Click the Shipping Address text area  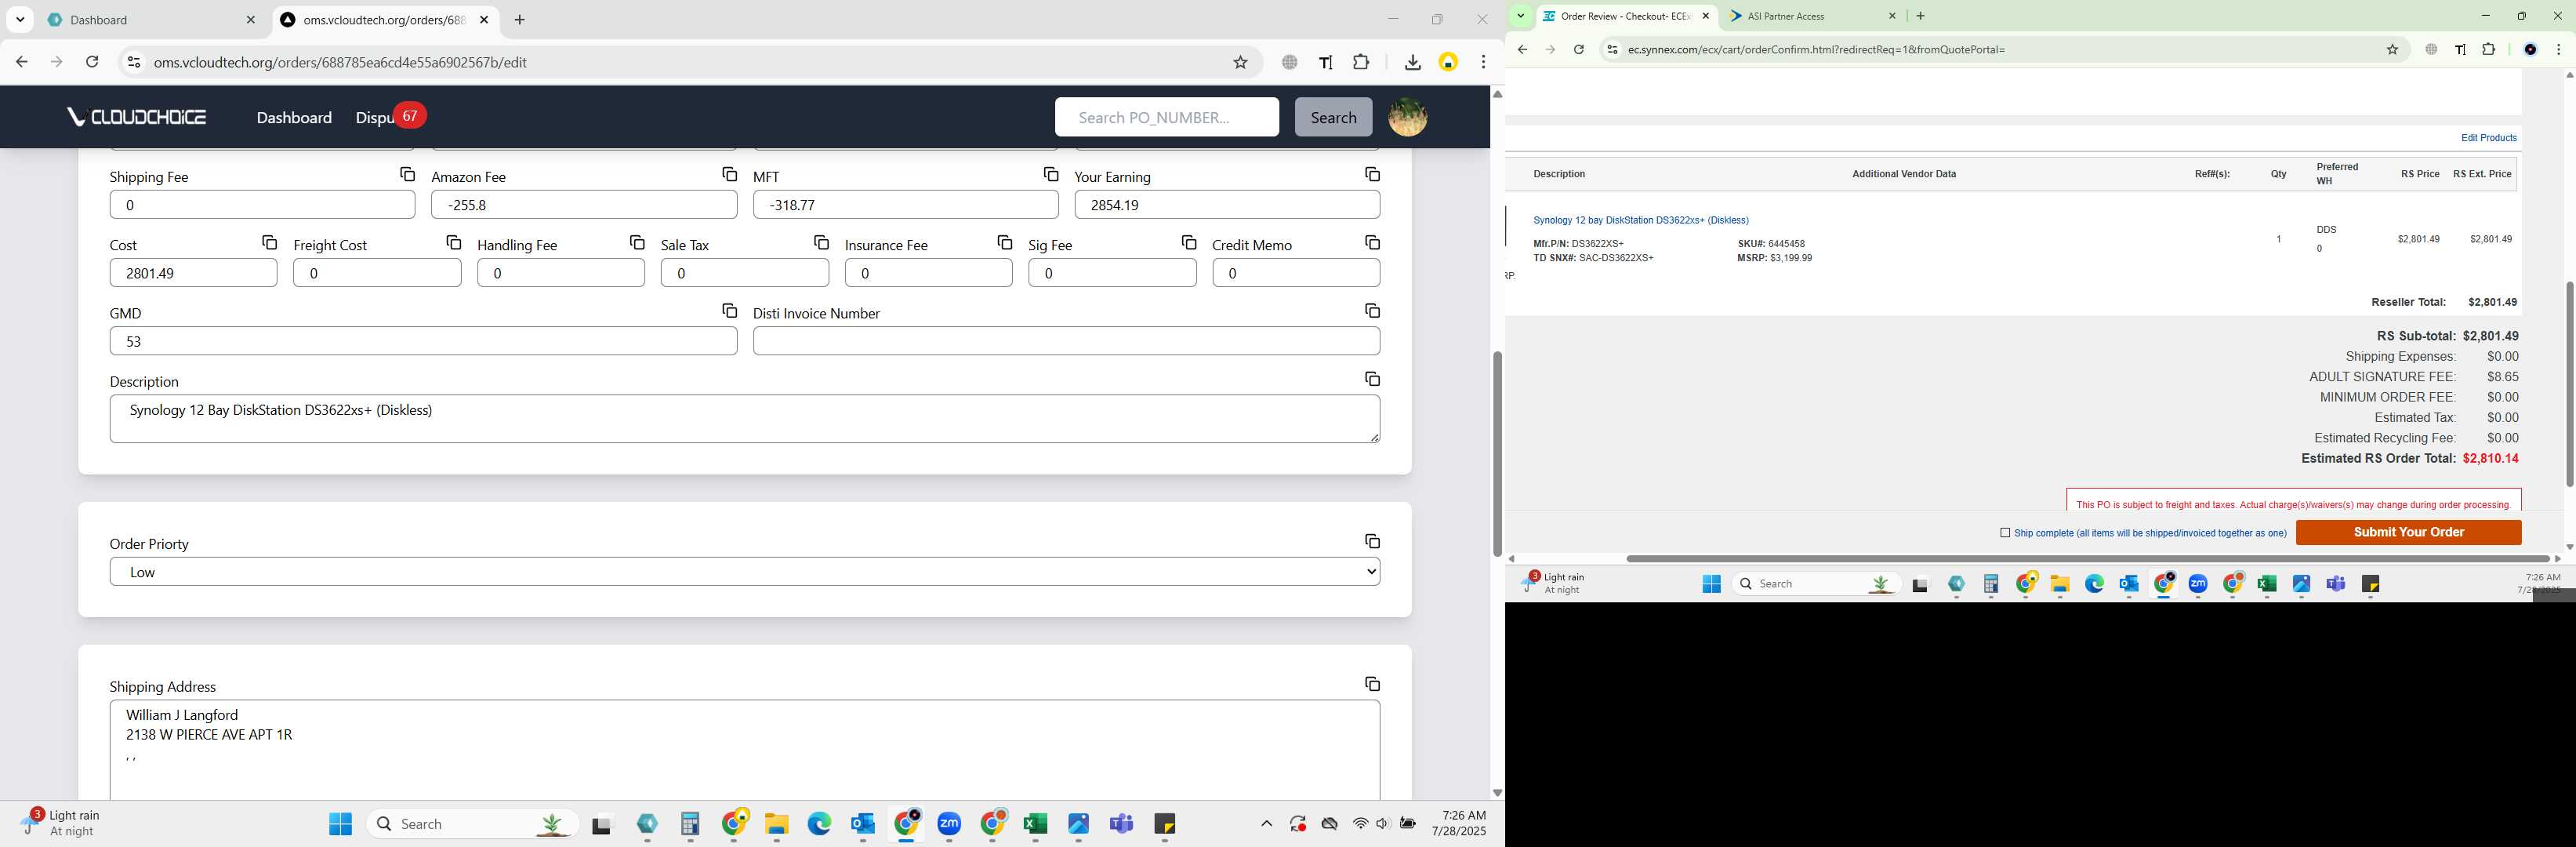coord(744,750)
